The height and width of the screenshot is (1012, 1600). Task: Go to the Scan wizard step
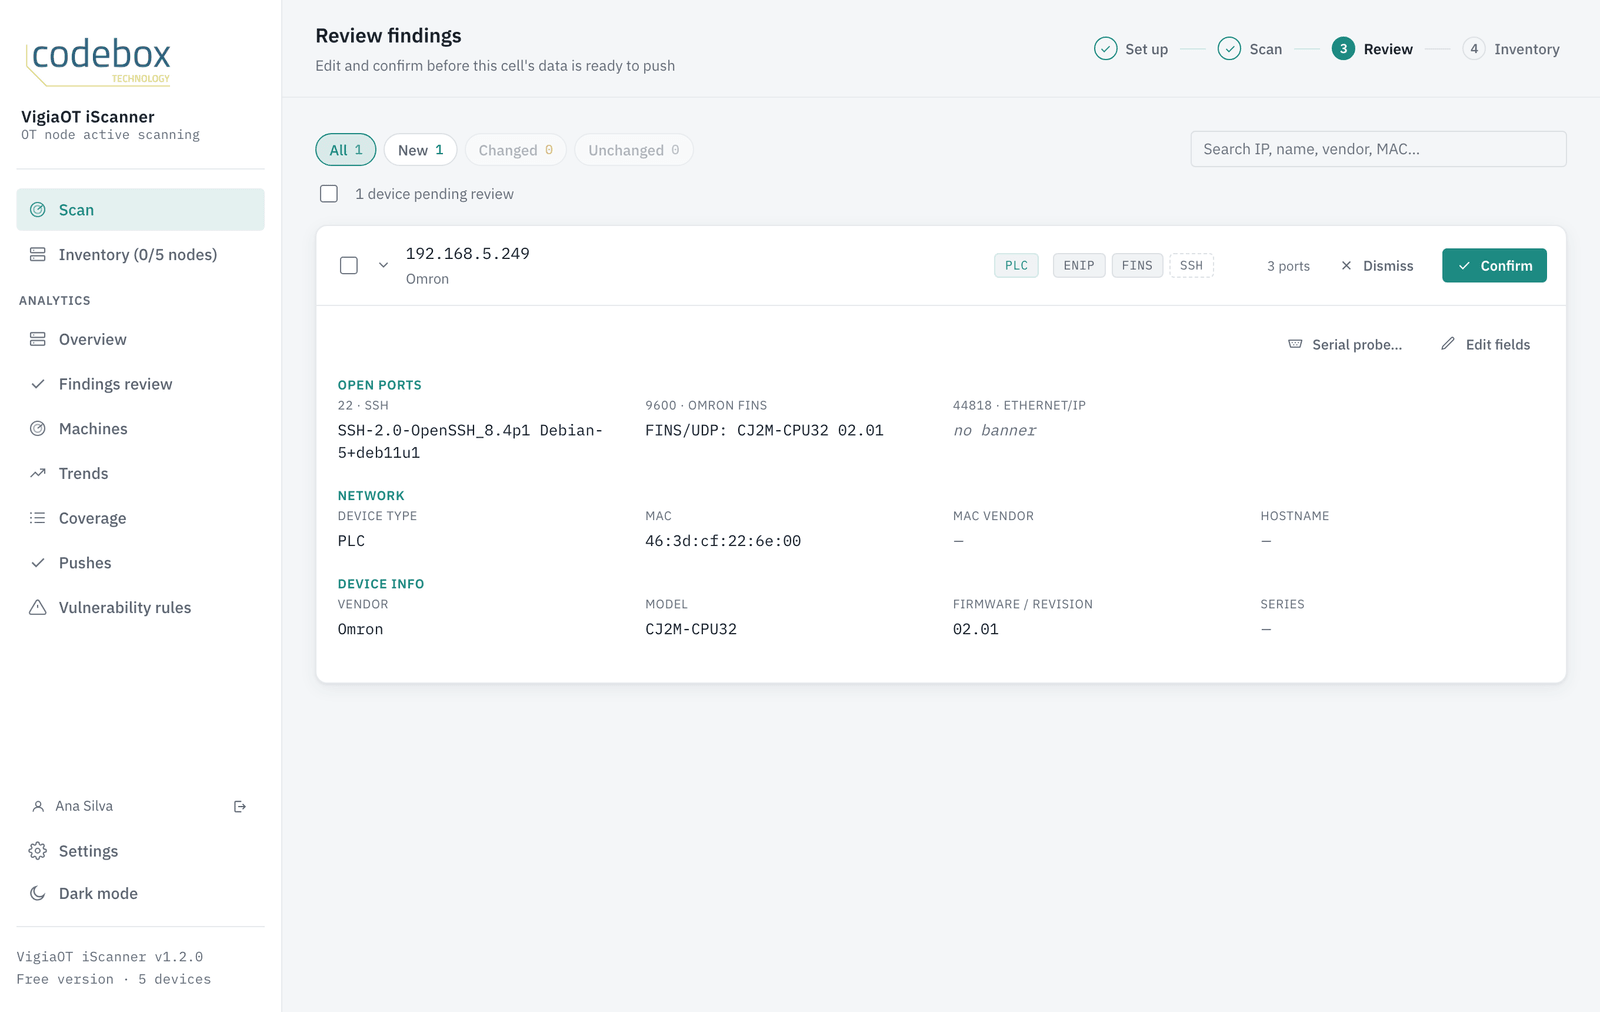point(1250,49)
